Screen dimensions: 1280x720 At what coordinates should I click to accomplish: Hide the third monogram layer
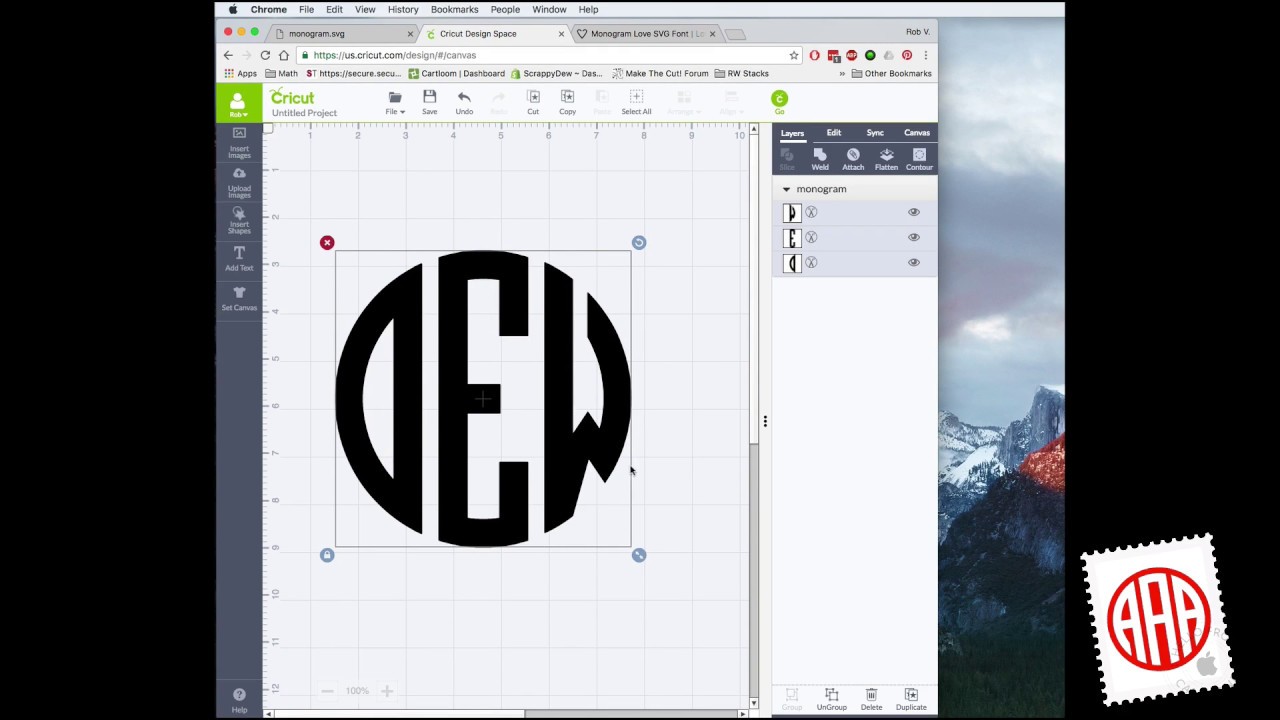pos(913,262)
